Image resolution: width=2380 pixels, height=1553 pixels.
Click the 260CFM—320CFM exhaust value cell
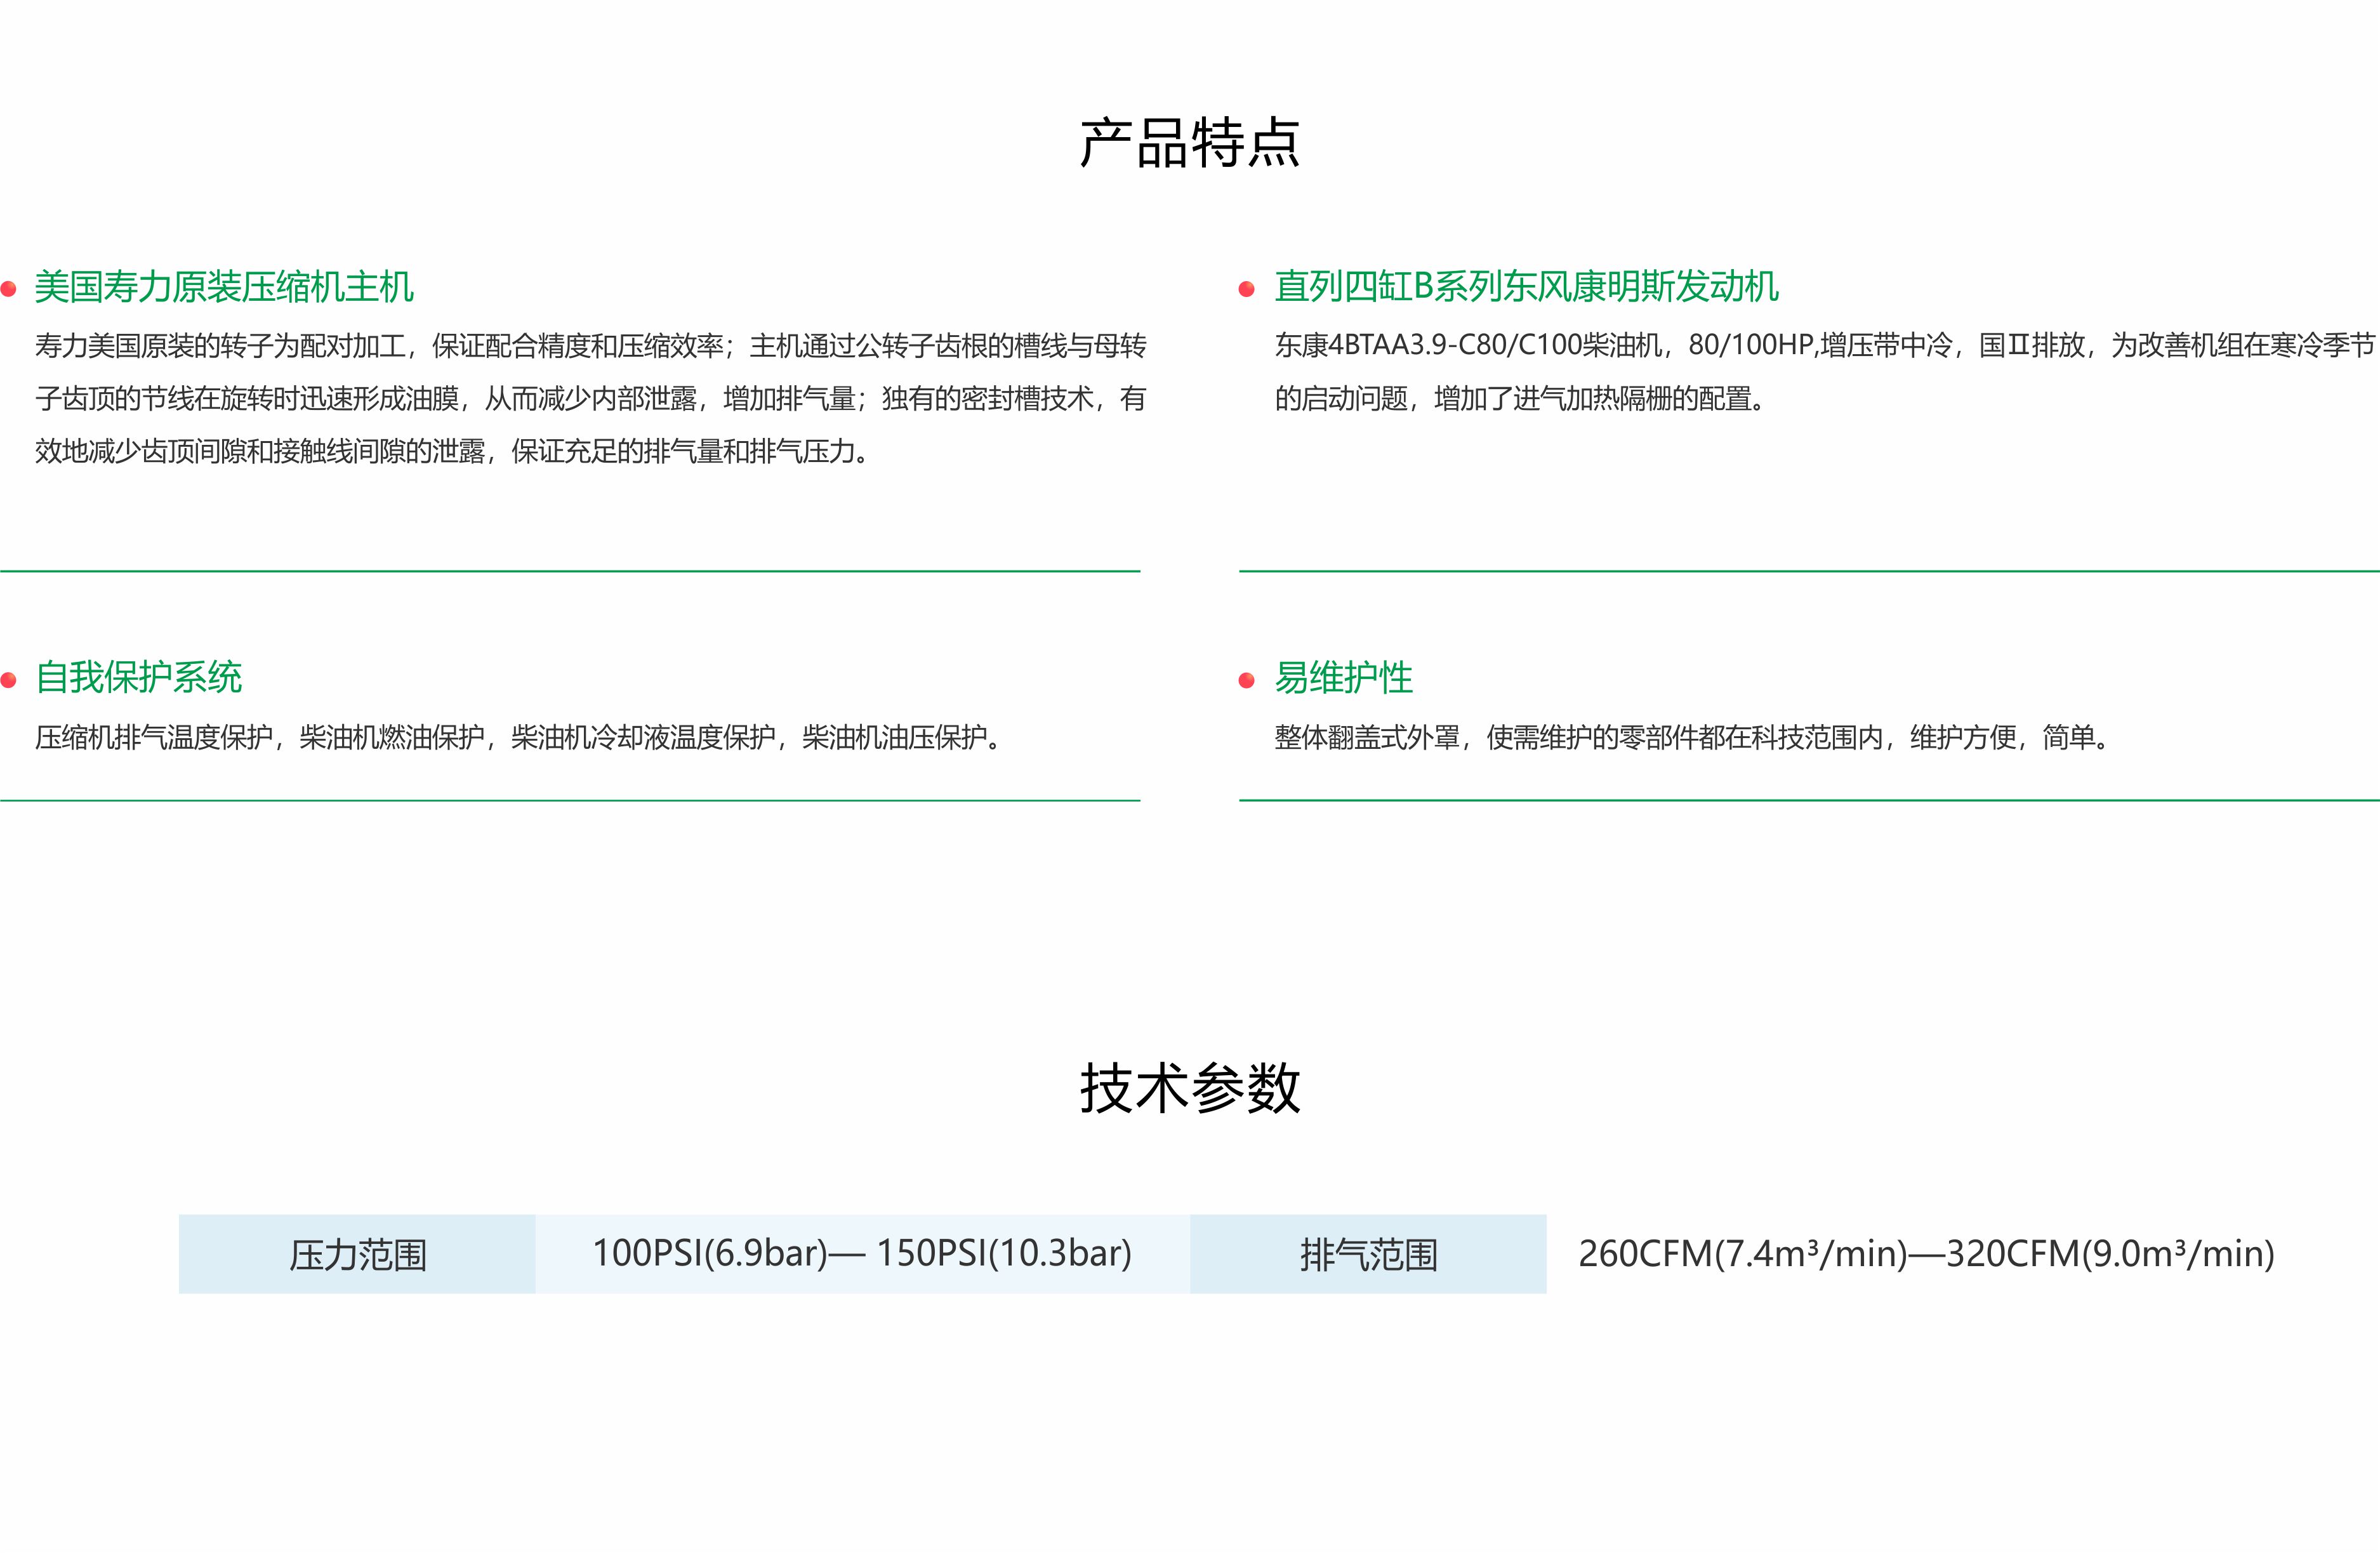pyautogui.click(x=1926, y=1254)
